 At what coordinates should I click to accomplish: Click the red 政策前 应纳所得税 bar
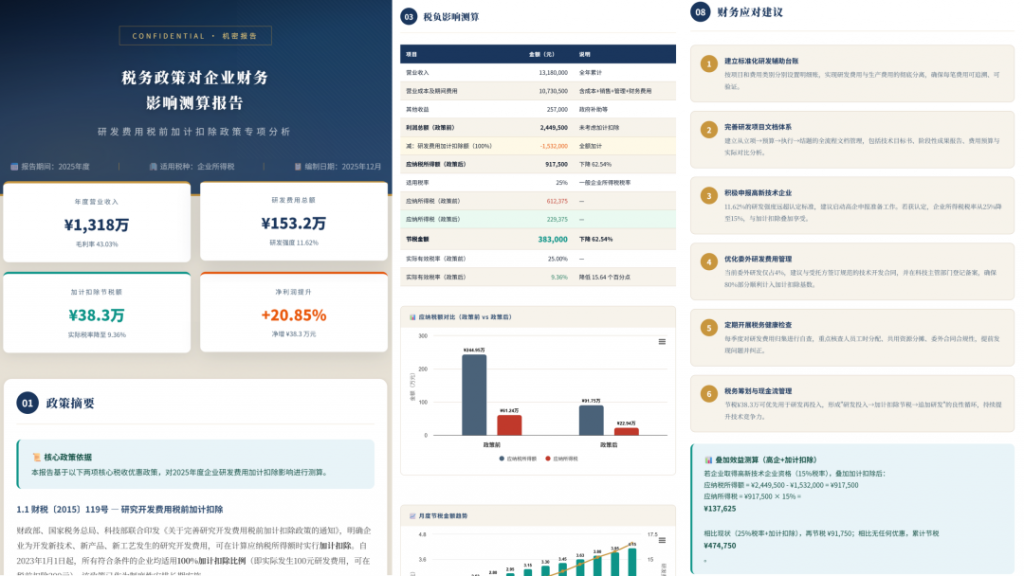[509, 425]
